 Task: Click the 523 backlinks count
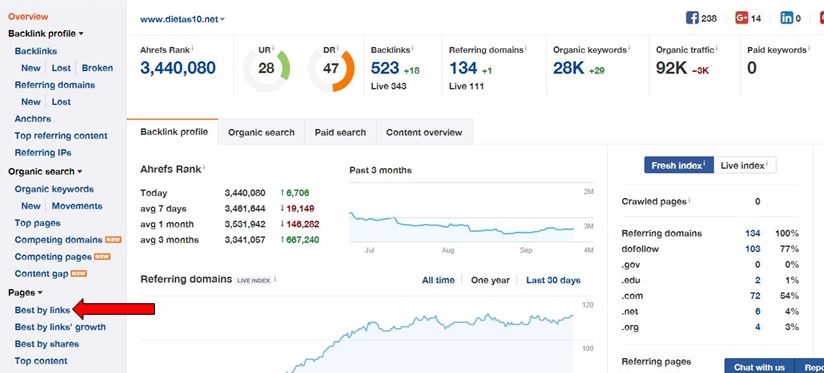pos(385,68)
